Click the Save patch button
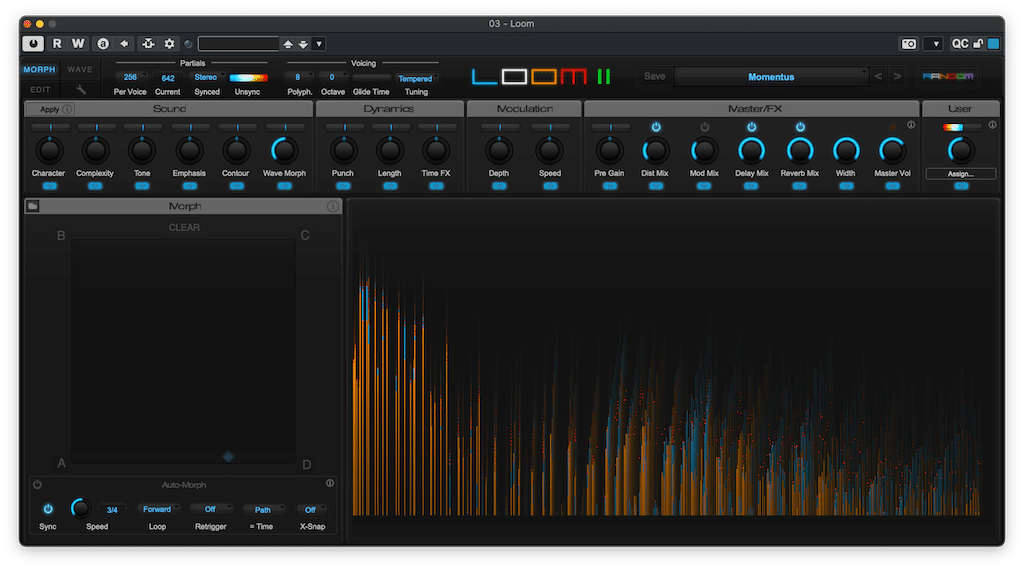Screen dimensions: 1024x569 click(654, 76)
